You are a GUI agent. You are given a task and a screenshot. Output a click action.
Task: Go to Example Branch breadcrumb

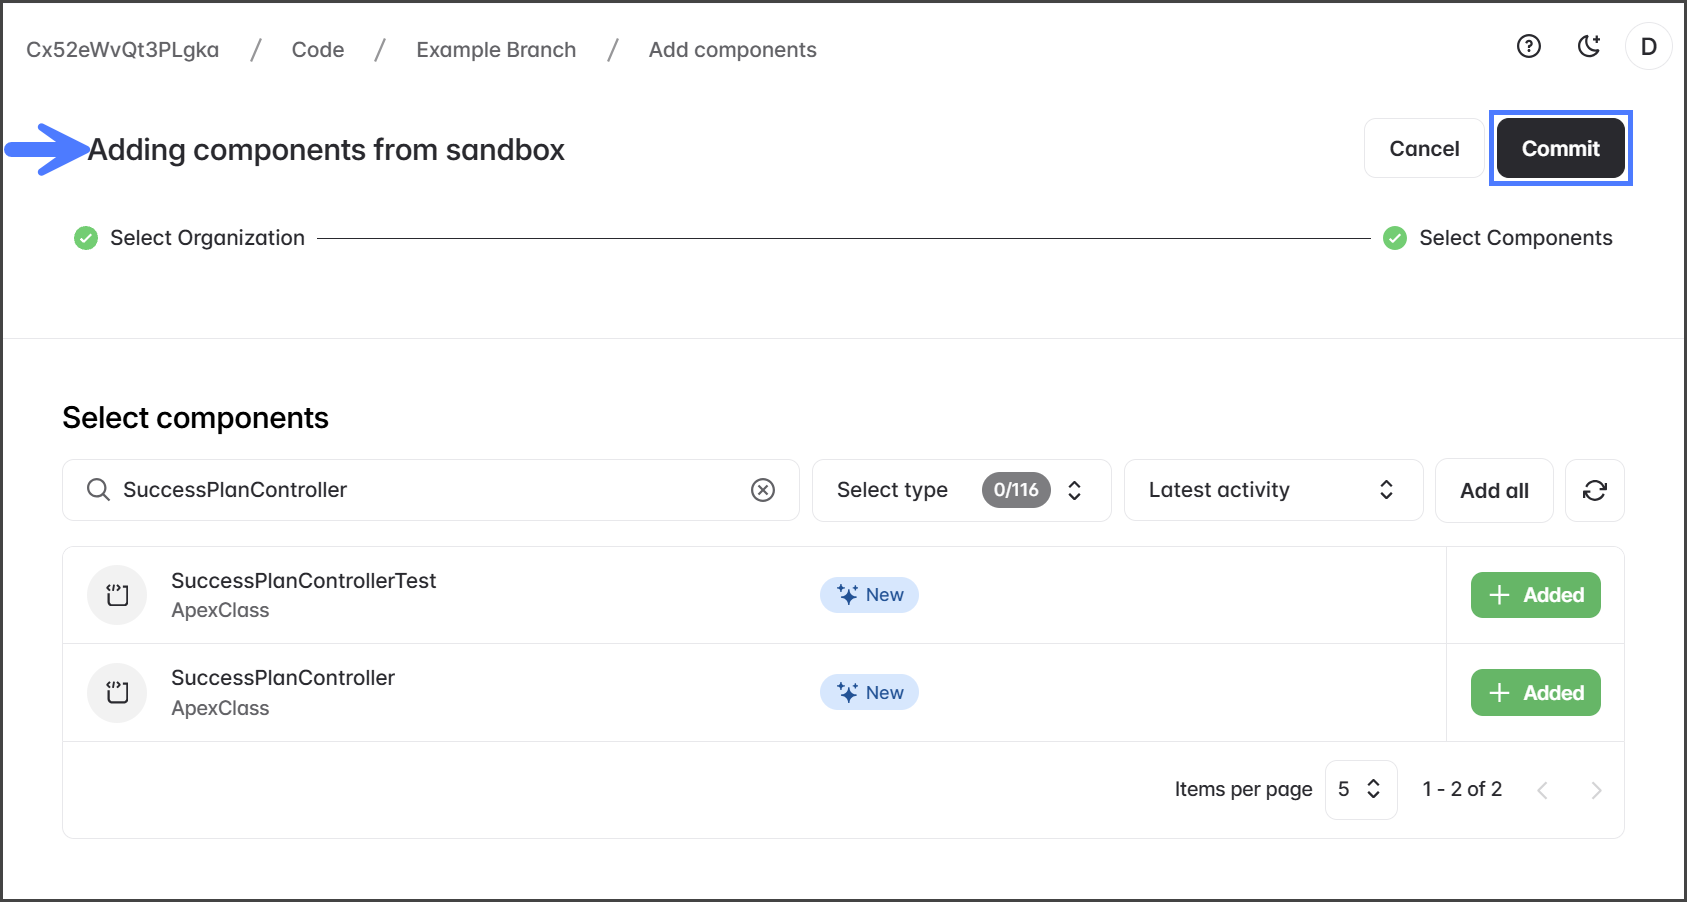click(496, 50)
